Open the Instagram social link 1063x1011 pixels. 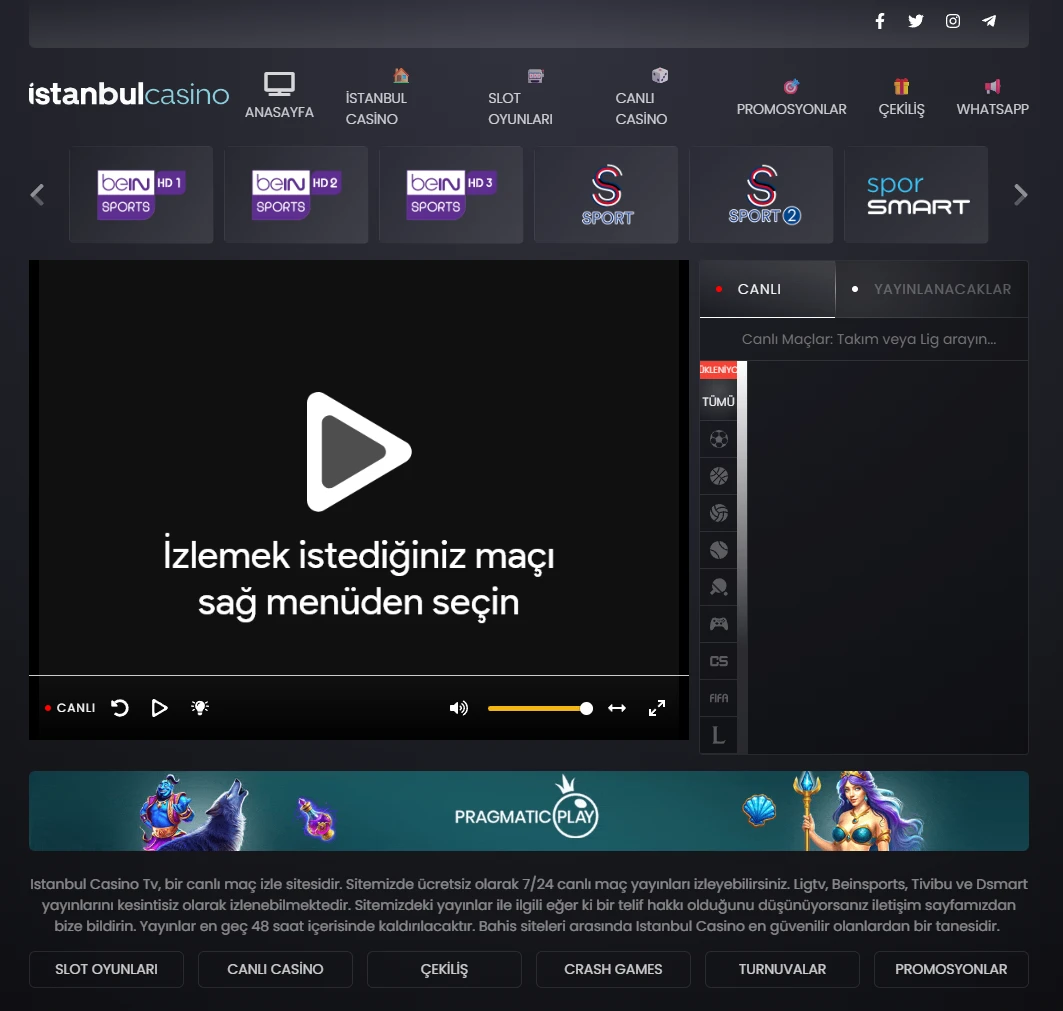click(x=952, y=21)
